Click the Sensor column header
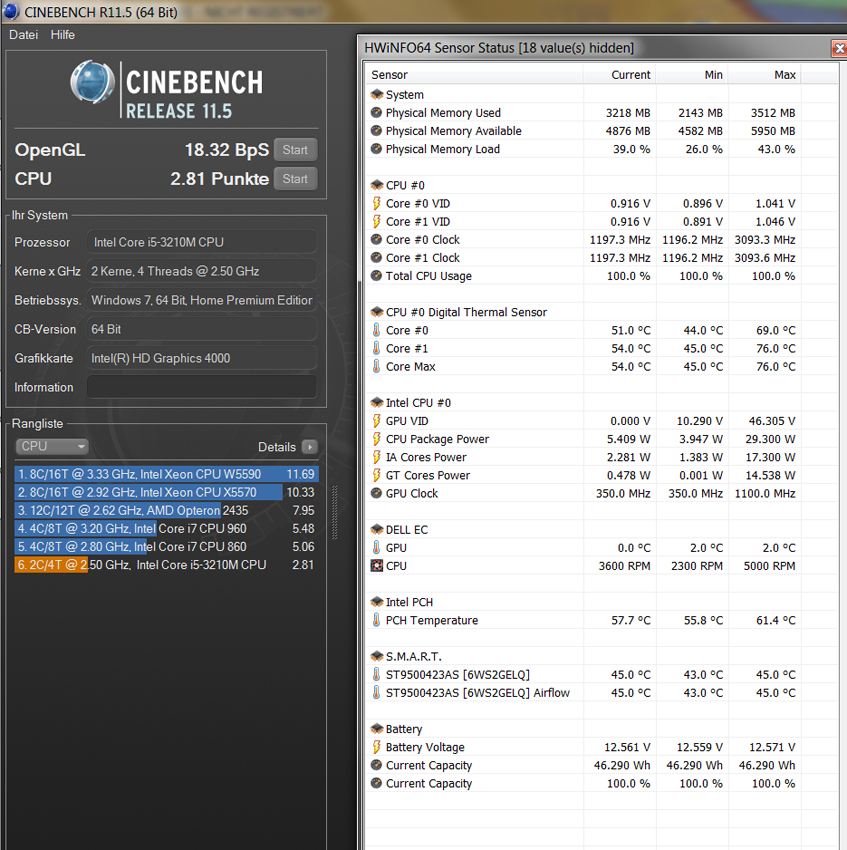The image size is (847, 850). pyautogui.click(x=474, y=75)
